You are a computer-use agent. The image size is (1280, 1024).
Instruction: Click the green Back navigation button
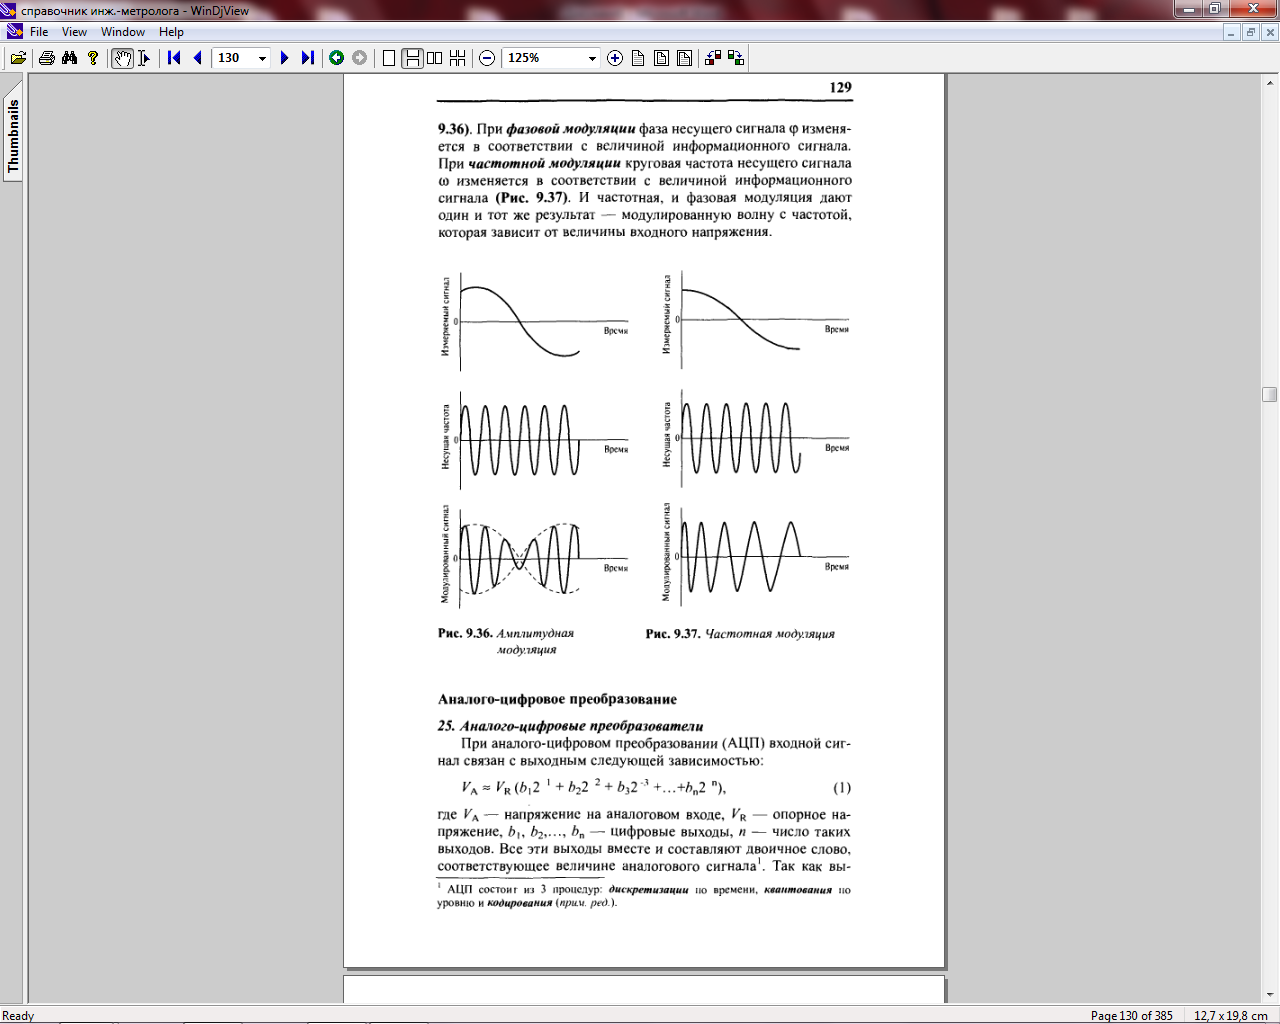click(x=337, y=58)
